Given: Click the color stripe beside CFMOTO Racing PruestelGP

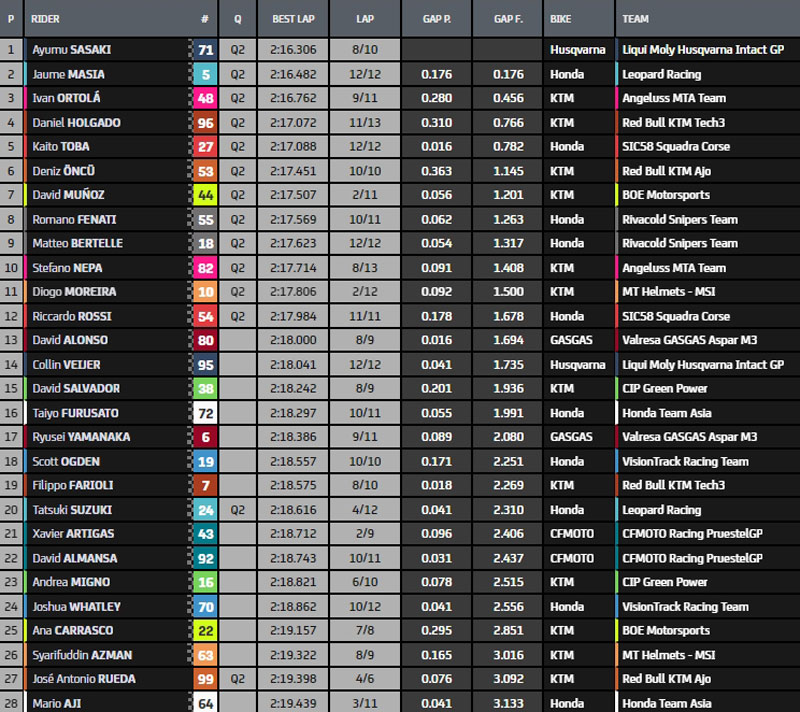Looking at the screenshot, I should pyautogui.click(x=618, y=534).
